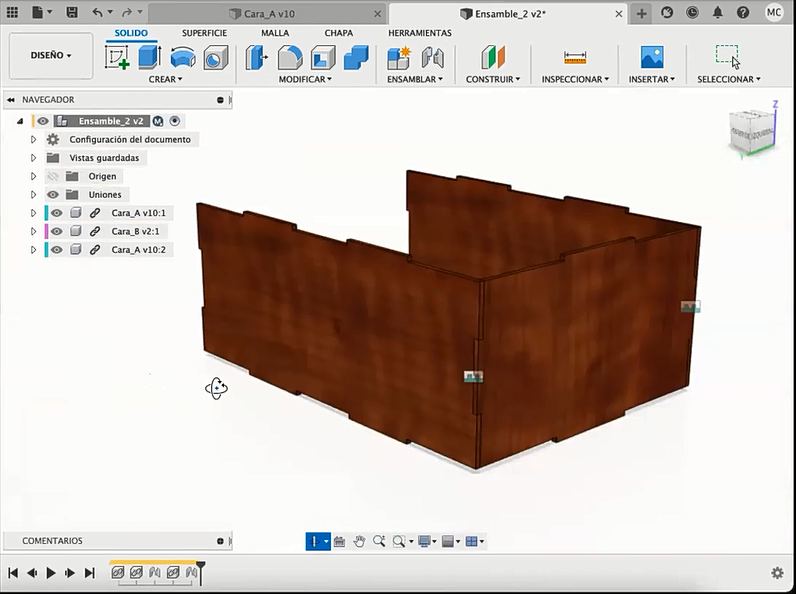The height and width of the screenshot is (594, 796).
Task: Expand the Cara_A v10:1 node
Action: [x=34, y=213]
